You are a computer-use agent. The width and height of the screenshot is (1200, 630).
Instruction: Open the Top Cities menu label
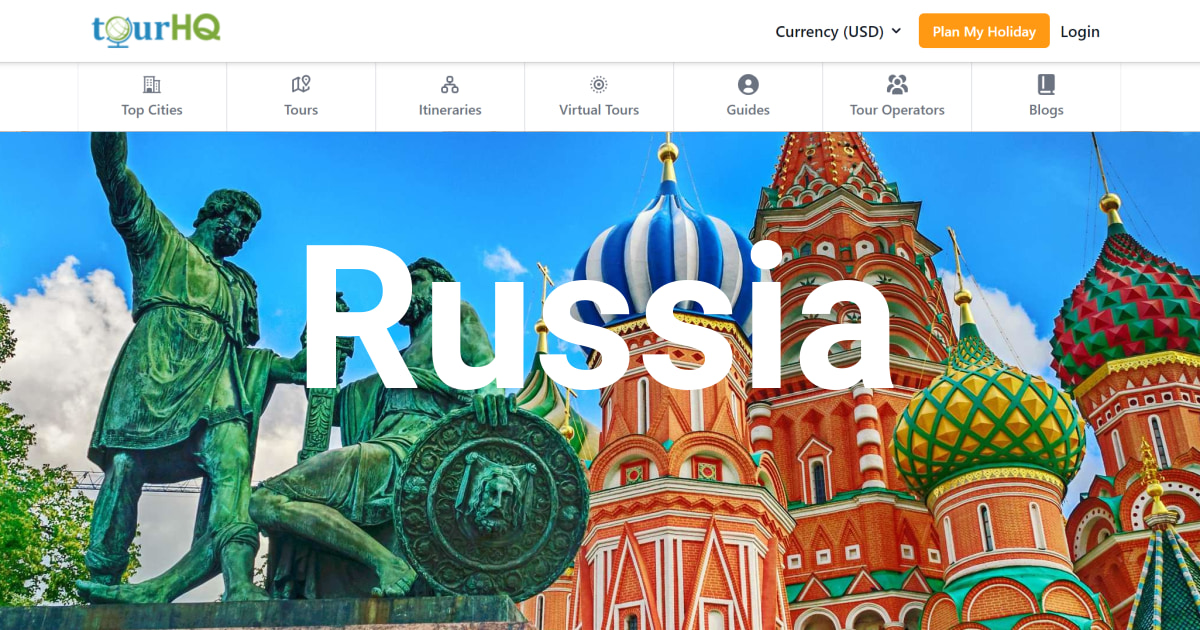click(x=152, y=110)
